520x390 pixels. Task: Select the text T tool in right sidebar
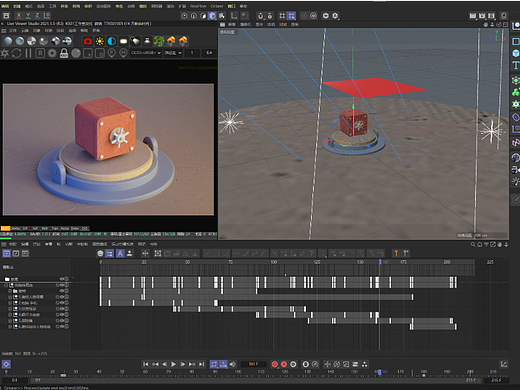click(516, 65)
